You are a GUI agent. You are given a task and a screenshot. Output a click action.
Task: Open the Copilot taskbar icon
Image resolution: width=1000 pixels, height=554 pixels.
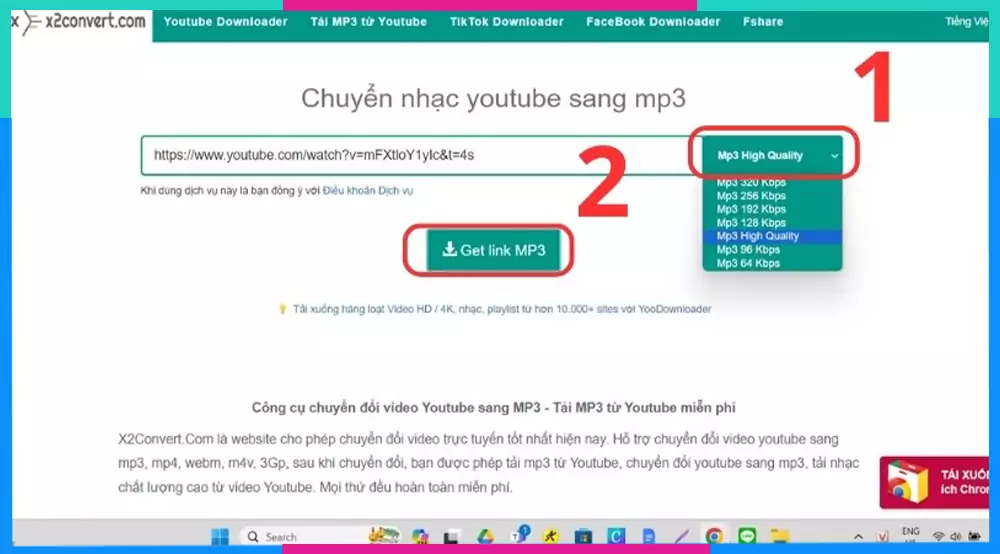(420, 537)
